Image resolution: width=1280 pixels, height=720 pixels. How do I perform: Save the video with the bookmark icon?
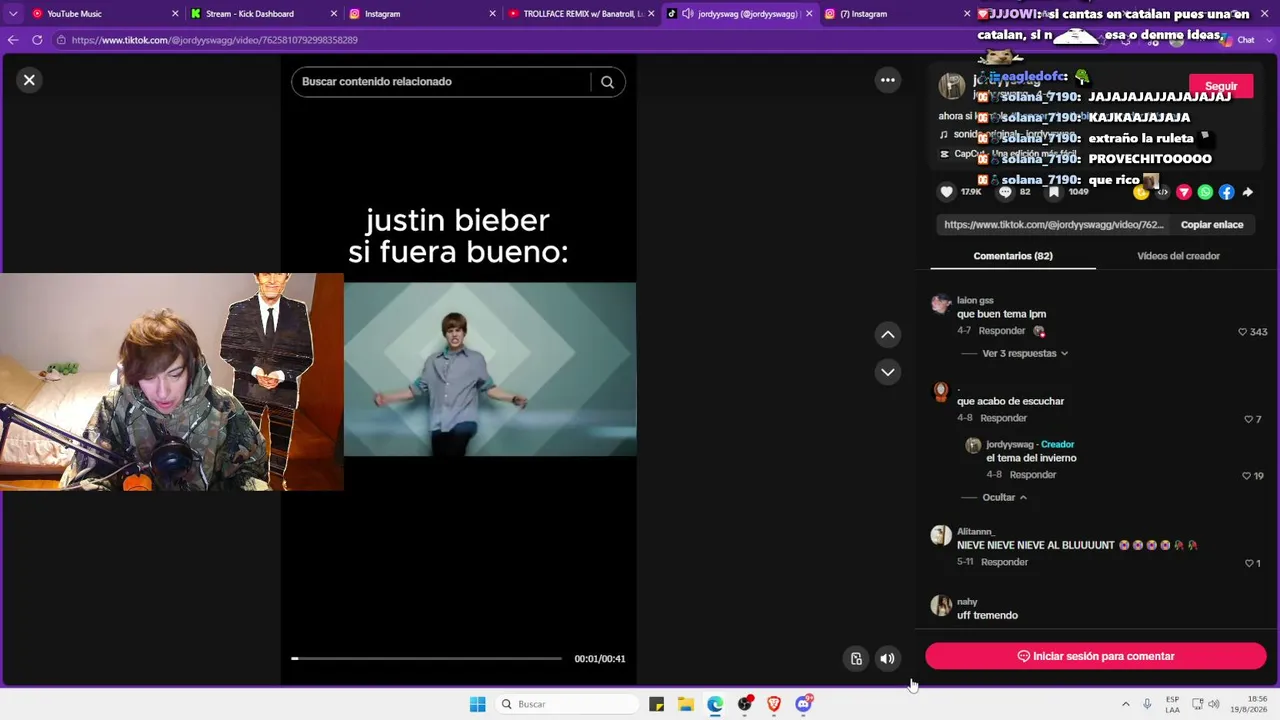(1054, 192)
